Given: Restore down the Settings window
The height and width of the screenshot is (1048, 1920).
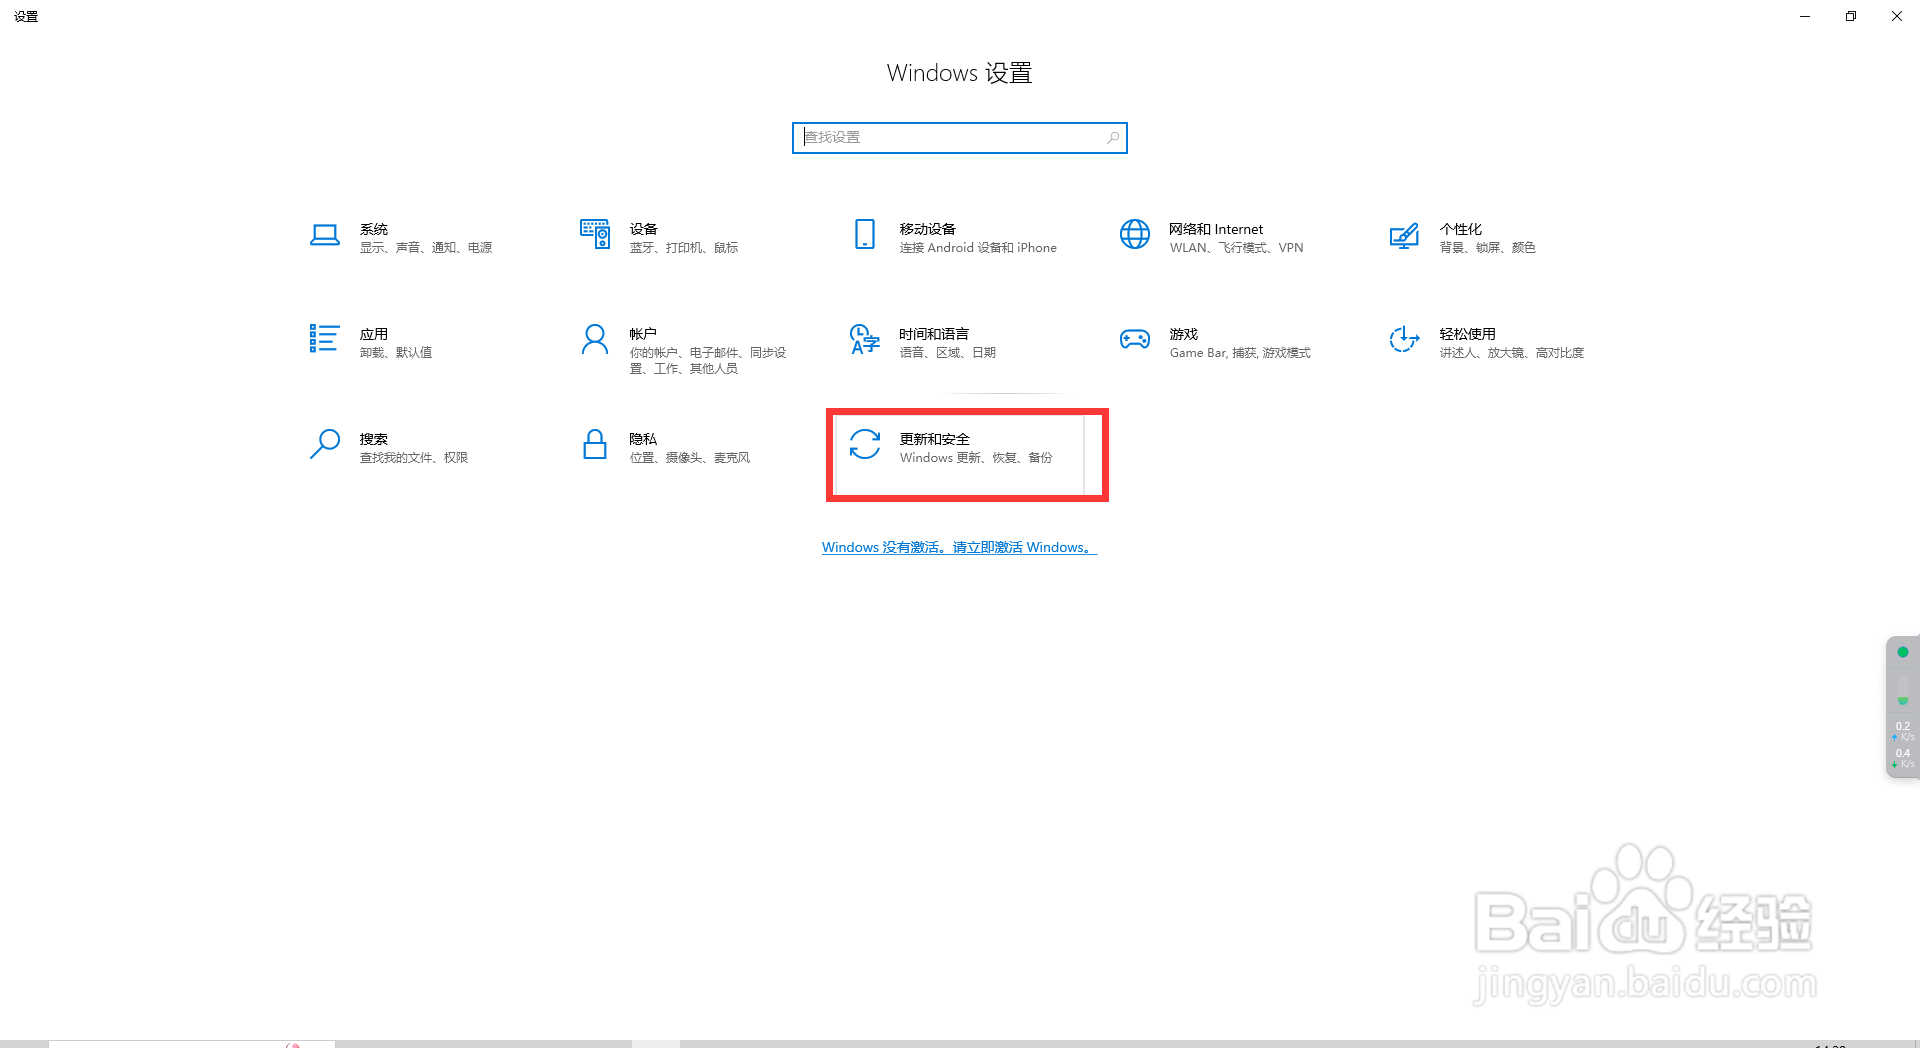Looking at the screenshot, I should point(1851,16).
